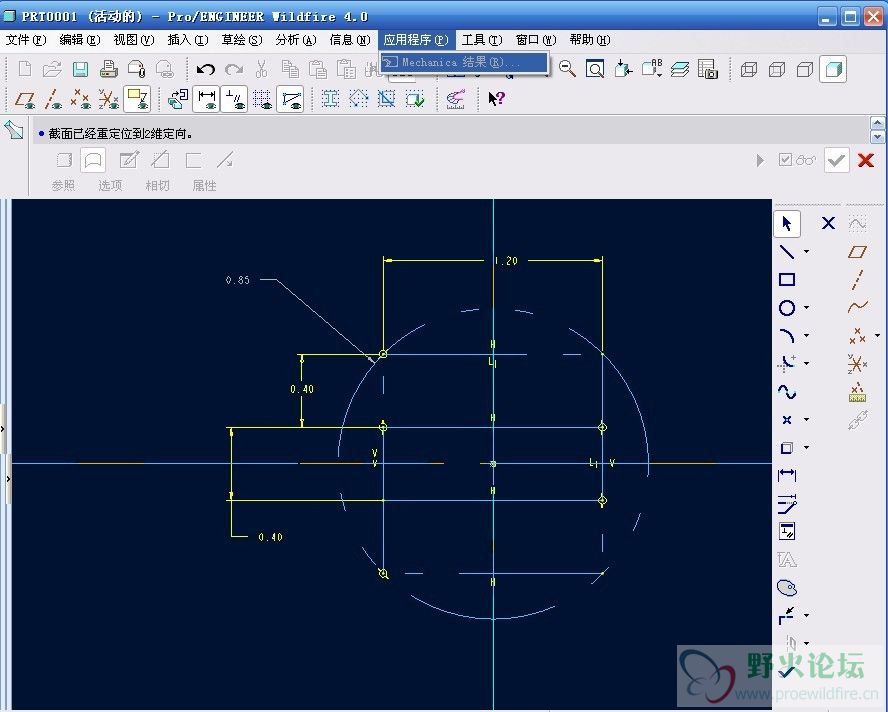
Task: Open the 编辑(E) menu
Action: 80,40
